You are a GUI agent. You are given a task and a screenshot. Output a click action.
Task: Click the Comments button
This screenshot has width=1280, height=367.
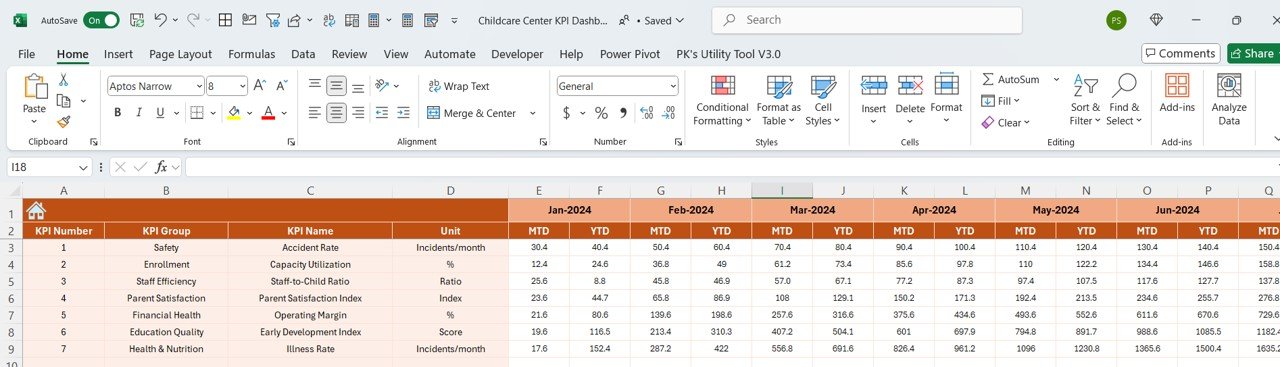tap(1180, 54)
